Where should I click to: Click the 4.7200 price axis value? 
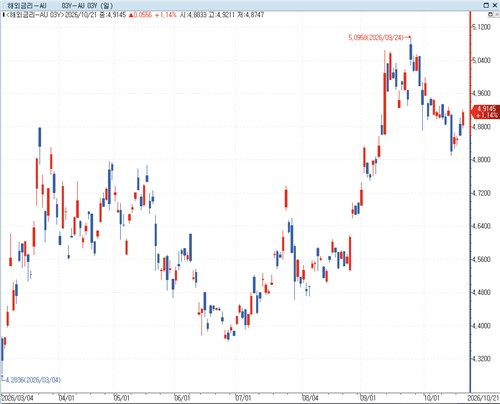tap(482, 193)
